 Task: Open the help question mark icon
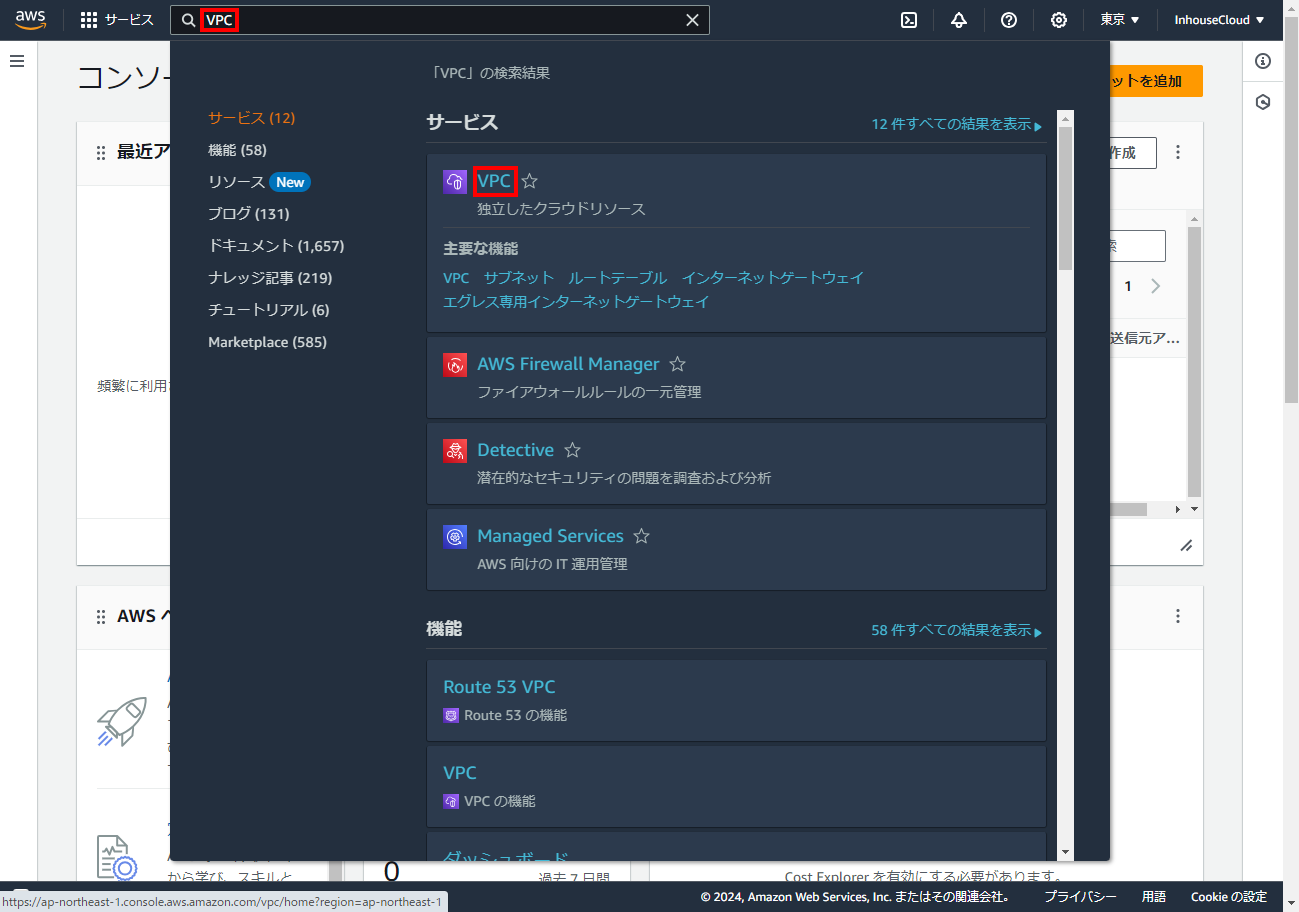[1009, 20]
